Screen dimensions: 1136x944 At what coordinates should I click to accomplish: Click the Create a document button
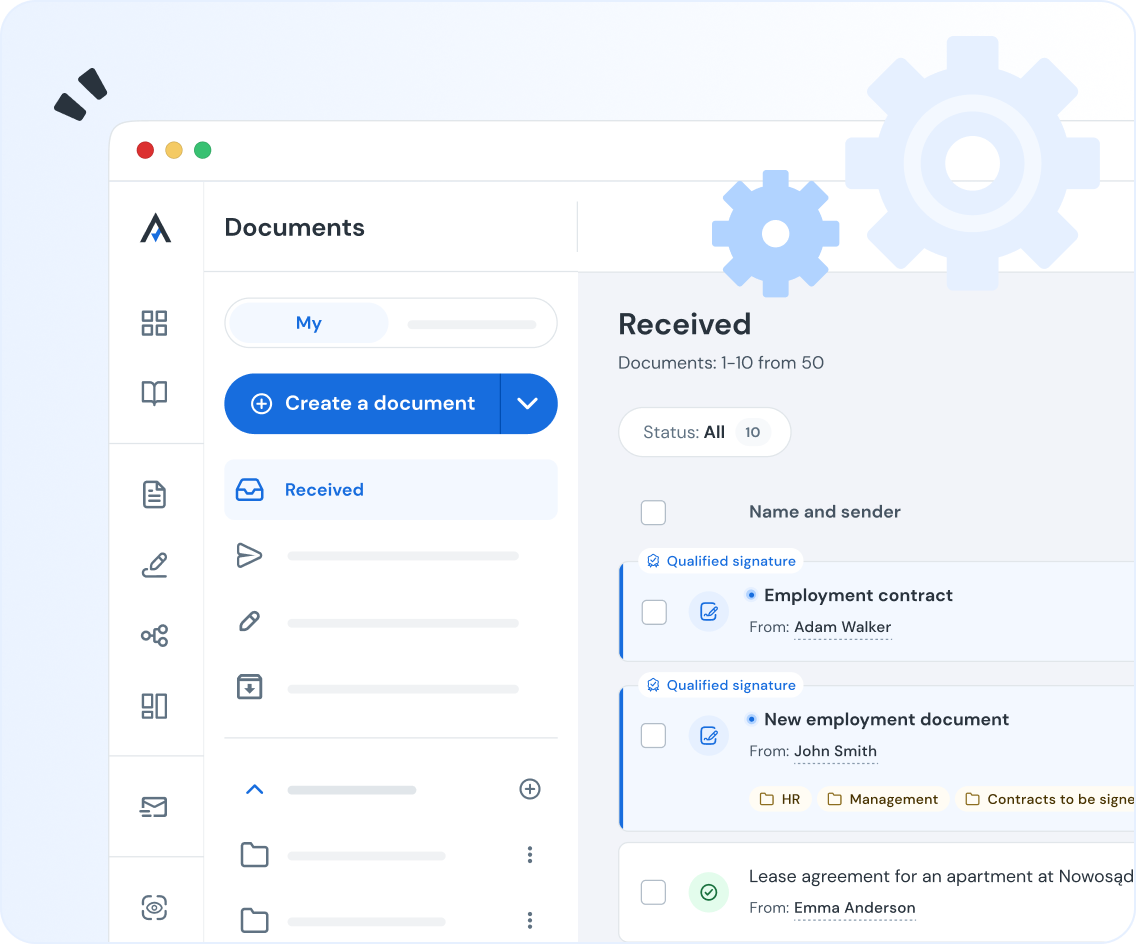pyautogui.click(x=362, y=404)
